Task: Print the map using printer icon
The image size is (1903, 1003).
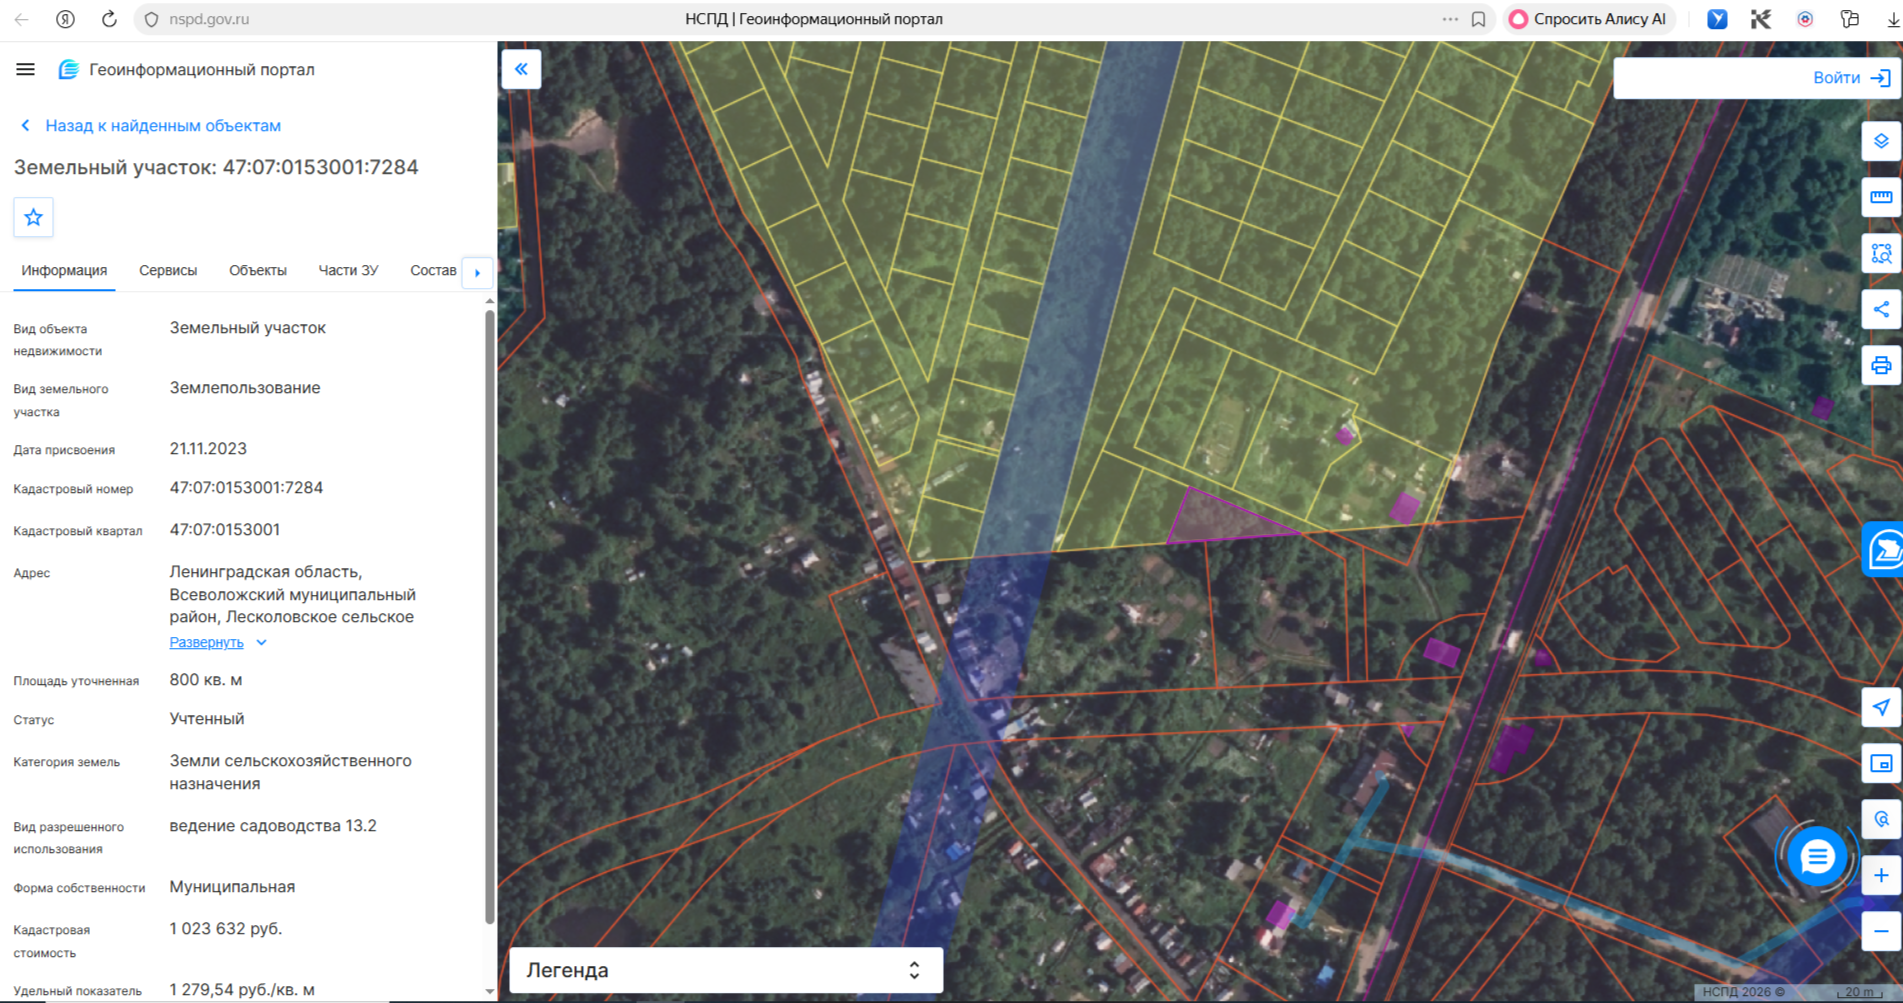Action: tap(1881, 365)
